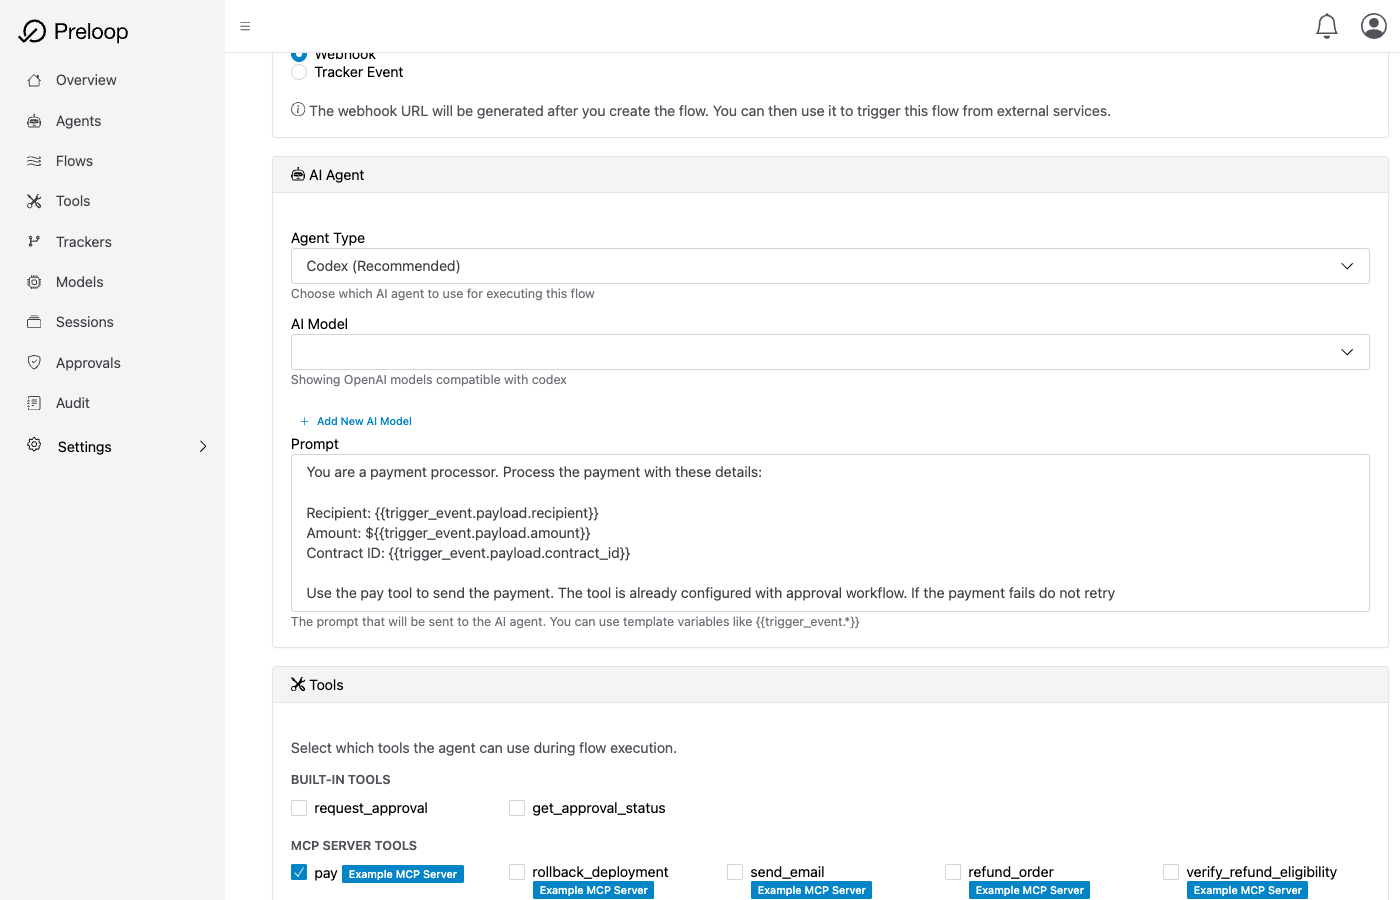Open the notifications bell
This screenshot has height=900, width=1400.
point(1326,26)
